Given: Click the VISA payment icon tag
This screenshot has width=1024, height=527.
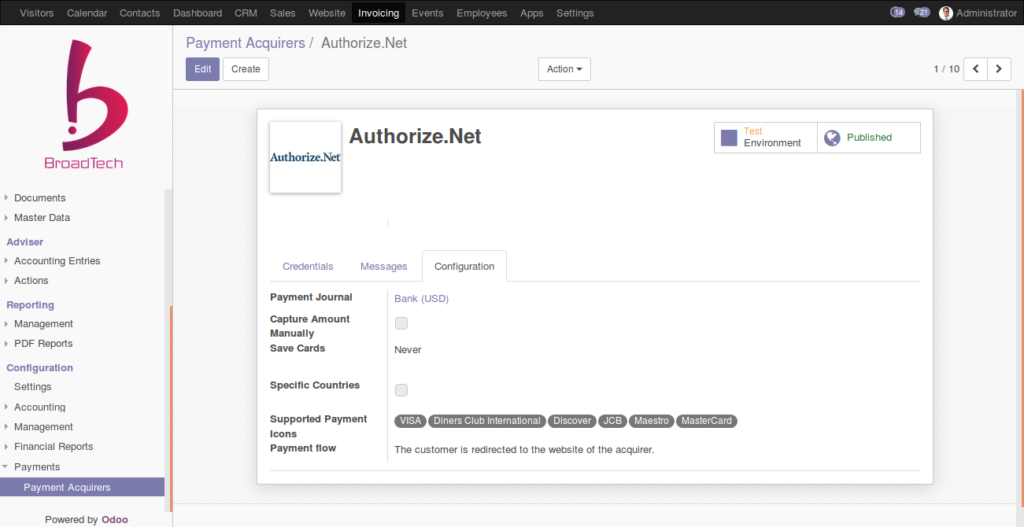Looking at the screenshot, I should (411, 421).
